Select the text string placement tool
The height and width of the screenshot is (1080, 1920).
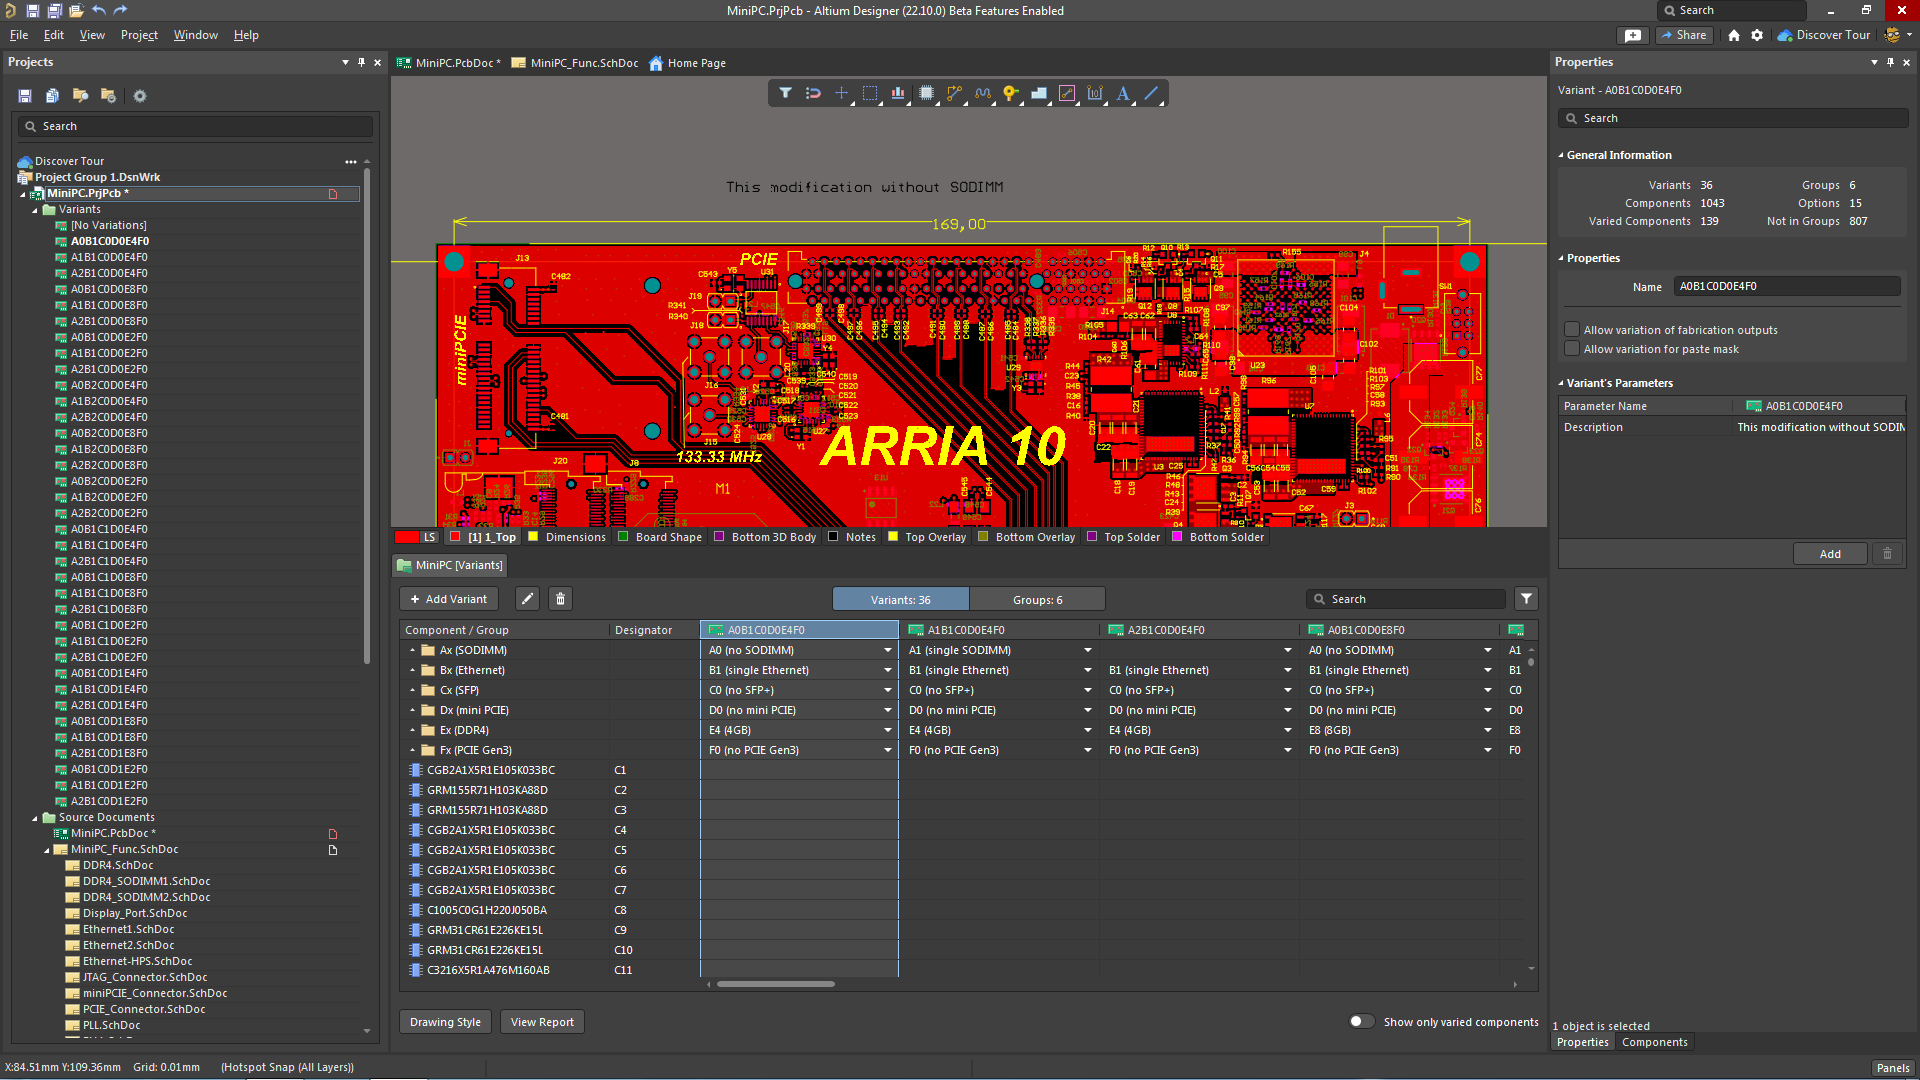point(1123,93)
